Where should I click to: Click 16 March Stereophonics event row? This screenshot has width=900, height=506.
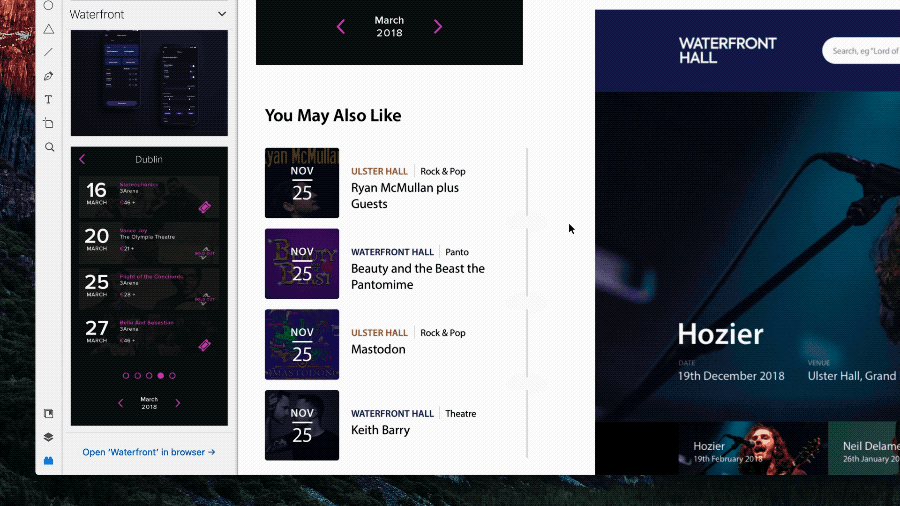click(149, 197)
